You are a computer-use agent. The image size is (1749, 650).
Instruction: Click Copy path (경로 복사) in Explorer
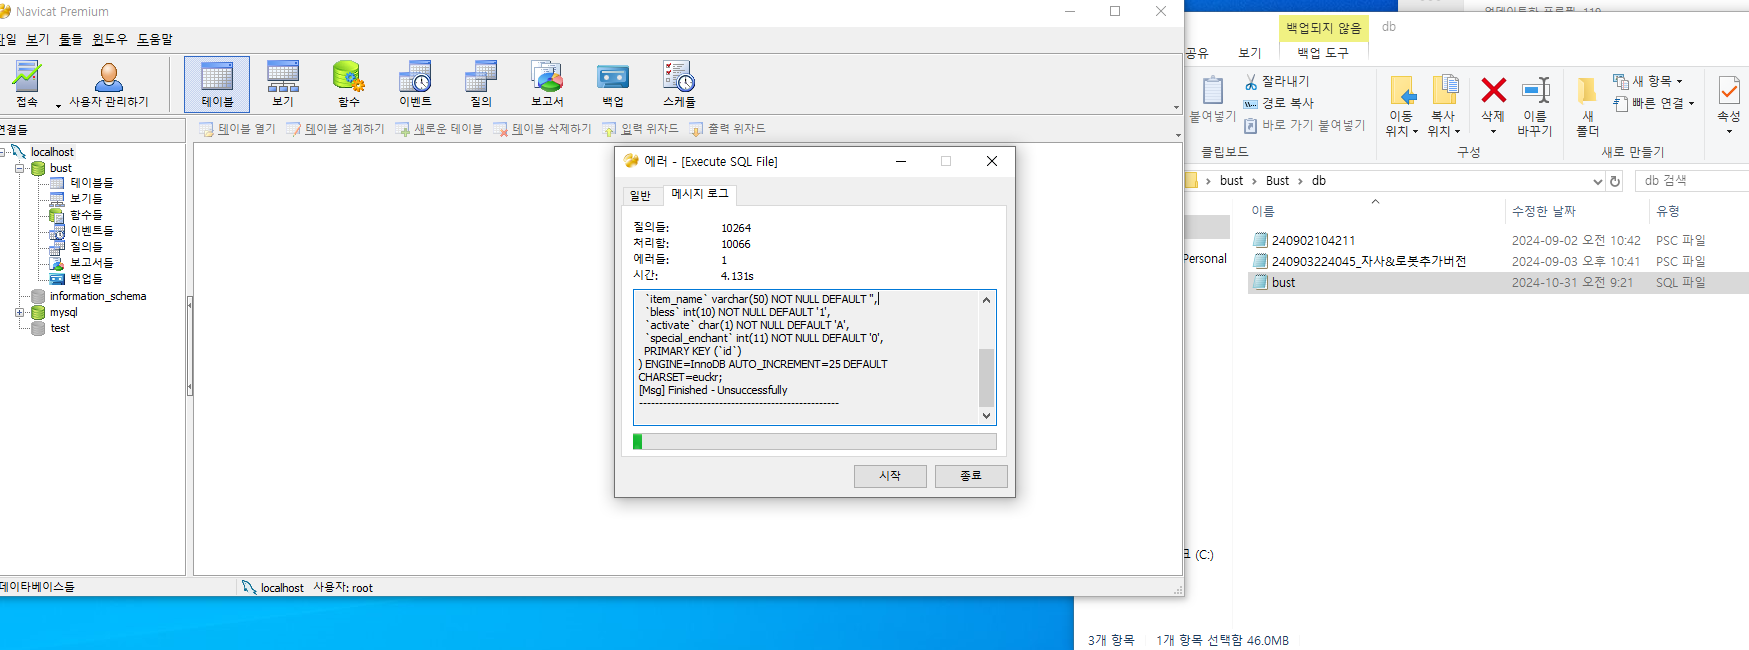(x=1278, y=103)
